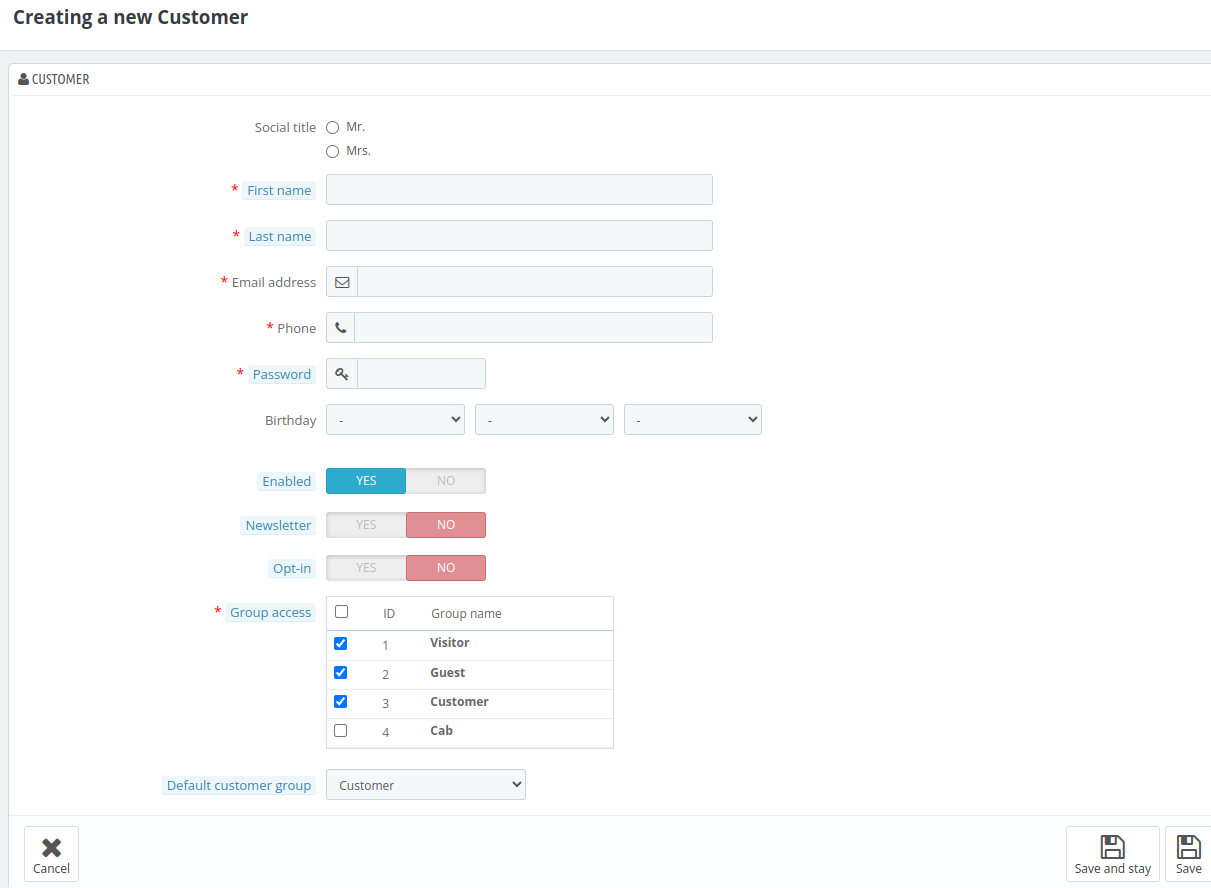Viewport: 1211px width, 888px height.
Task: Focus the First name input field
Action: click(519, 190)
